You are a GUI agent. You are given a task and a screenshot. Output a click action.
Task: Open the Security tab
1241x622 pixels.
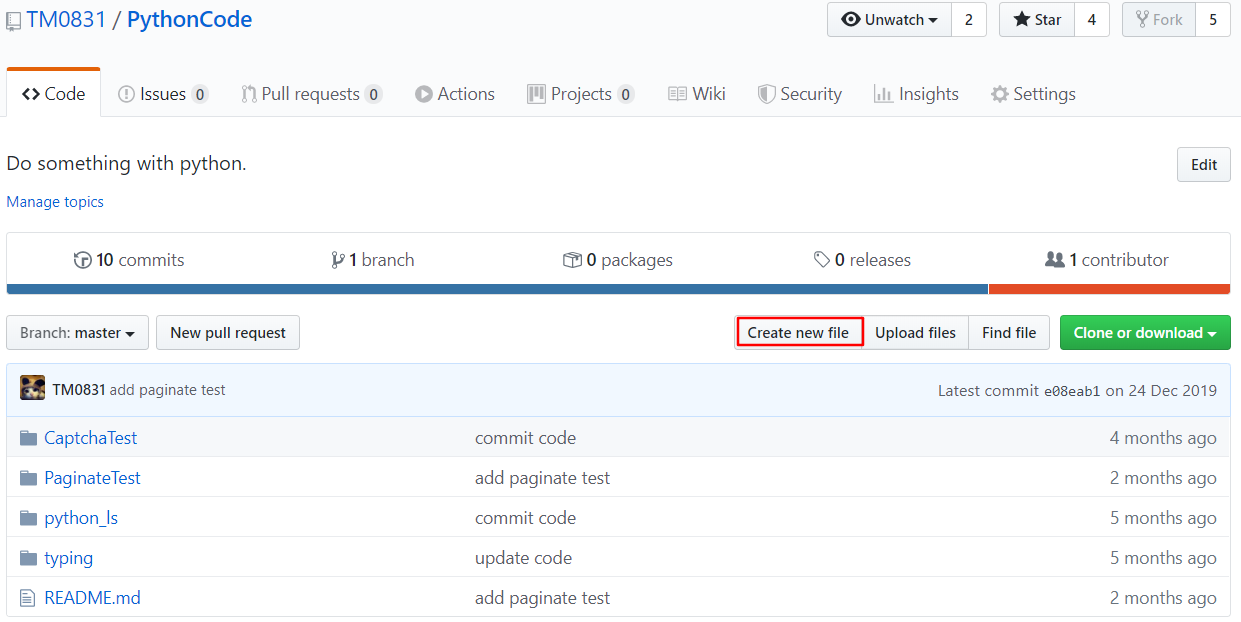point(799,94)
